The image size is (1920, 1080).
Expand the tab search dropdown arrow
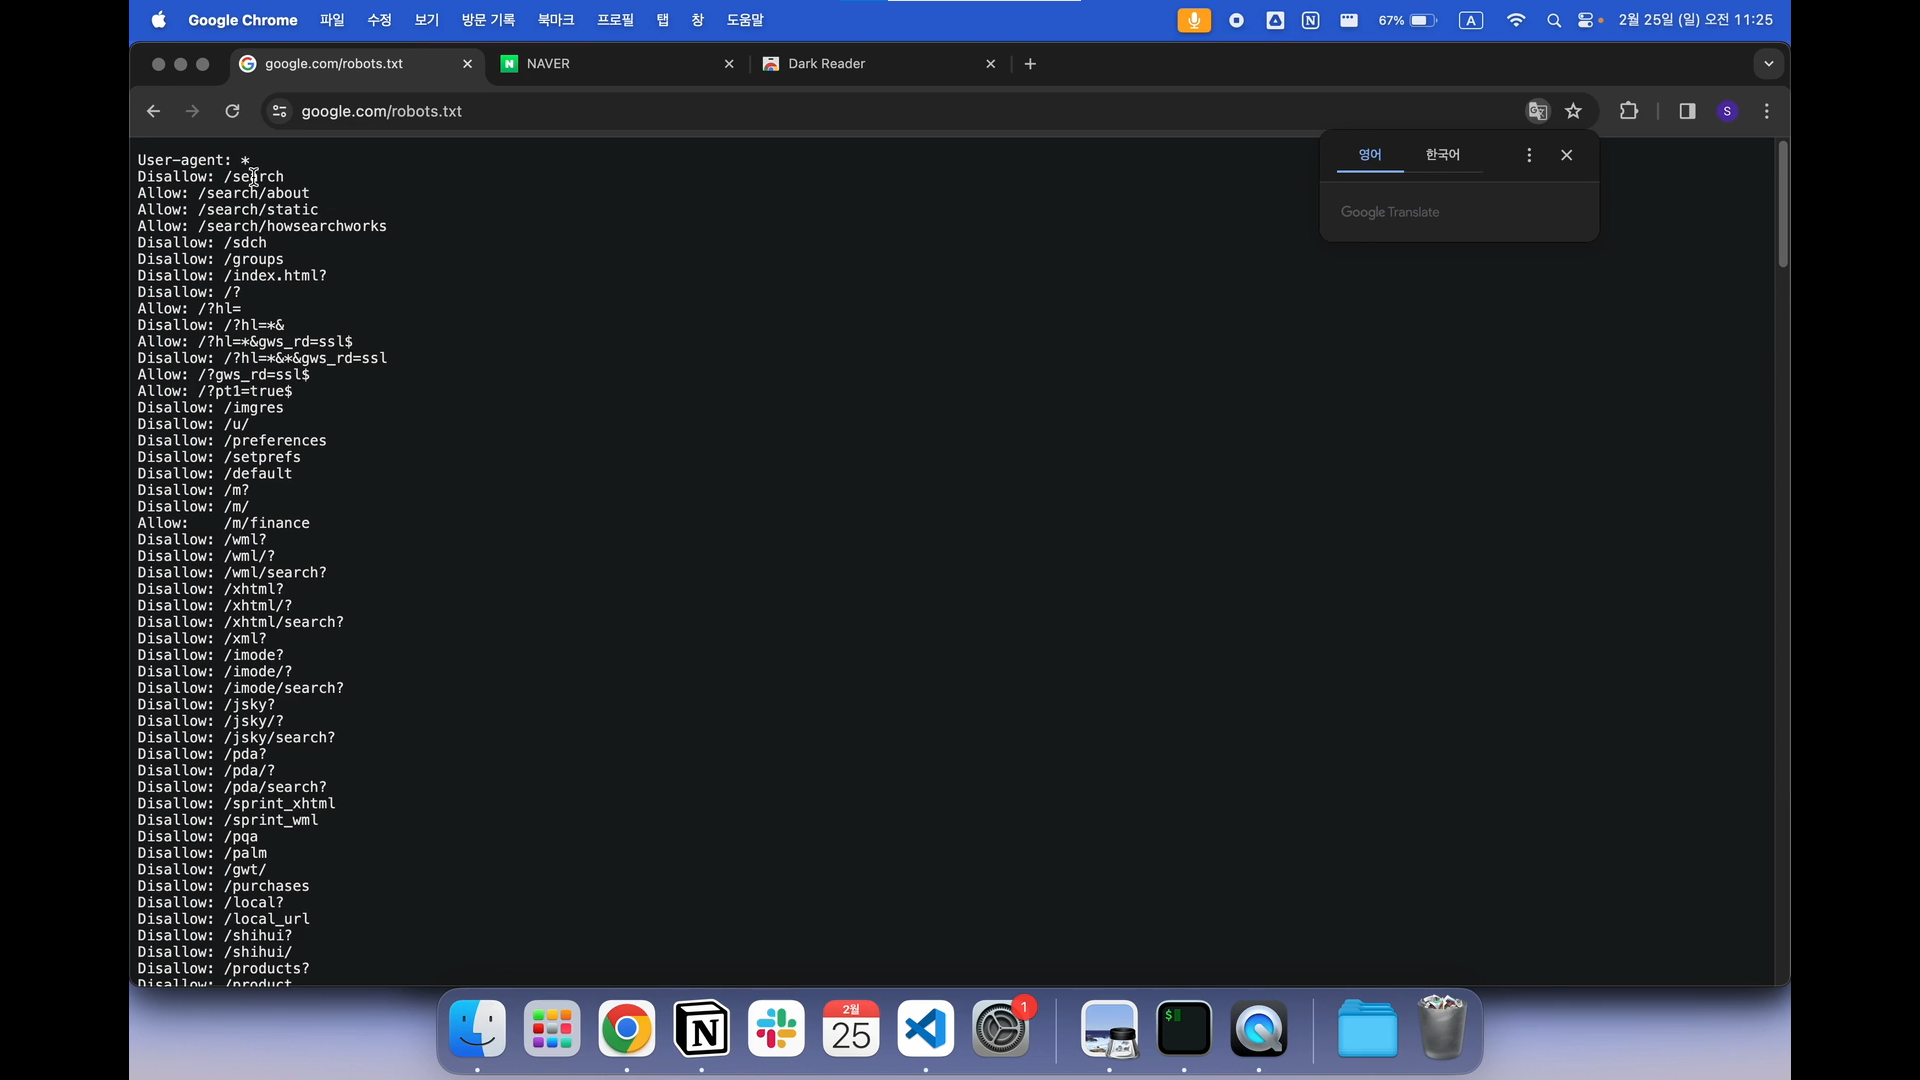pos(1768,63)
